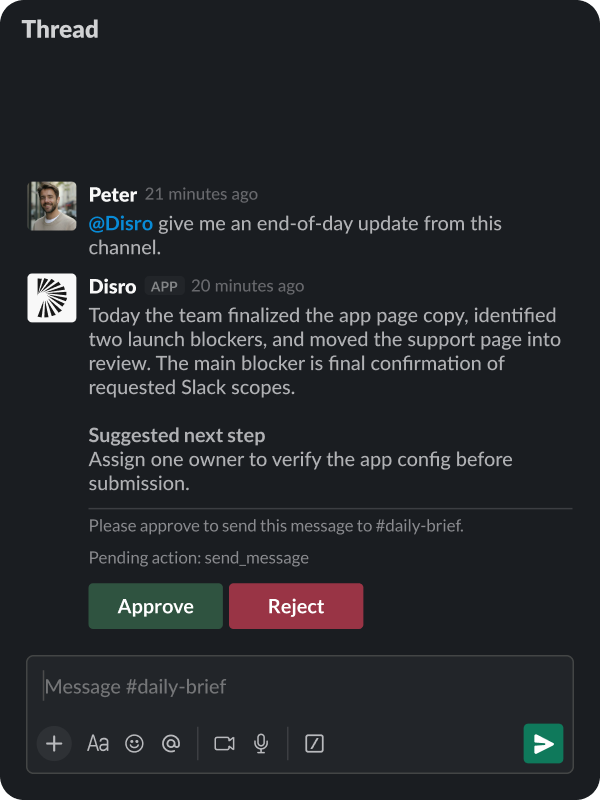Record an audio clip with the microphone icon

point(261,743)
